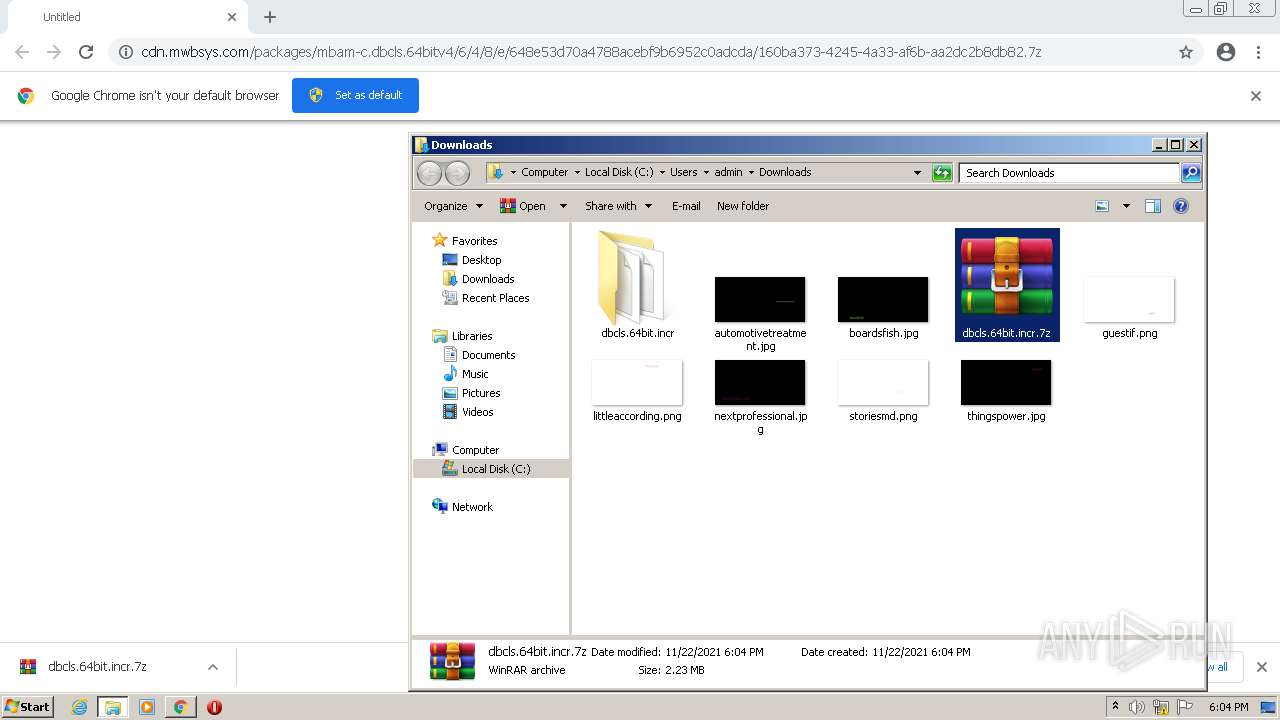Open Windows Media Player from the taskbar

pos(147,707)
